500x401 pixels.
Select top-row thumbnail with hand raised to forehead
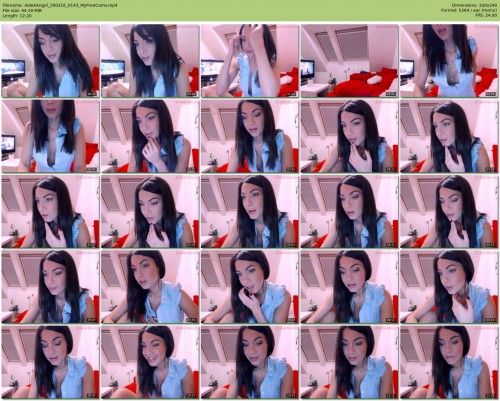[x=250, y=61]
